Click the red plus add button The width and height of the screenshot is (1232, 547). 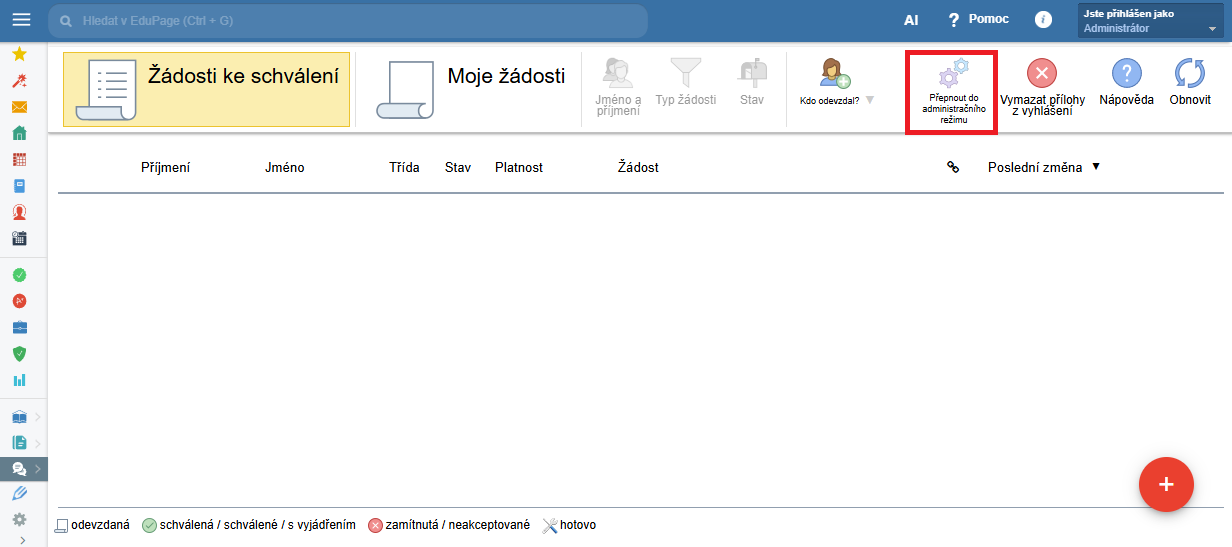point(1166,485)
